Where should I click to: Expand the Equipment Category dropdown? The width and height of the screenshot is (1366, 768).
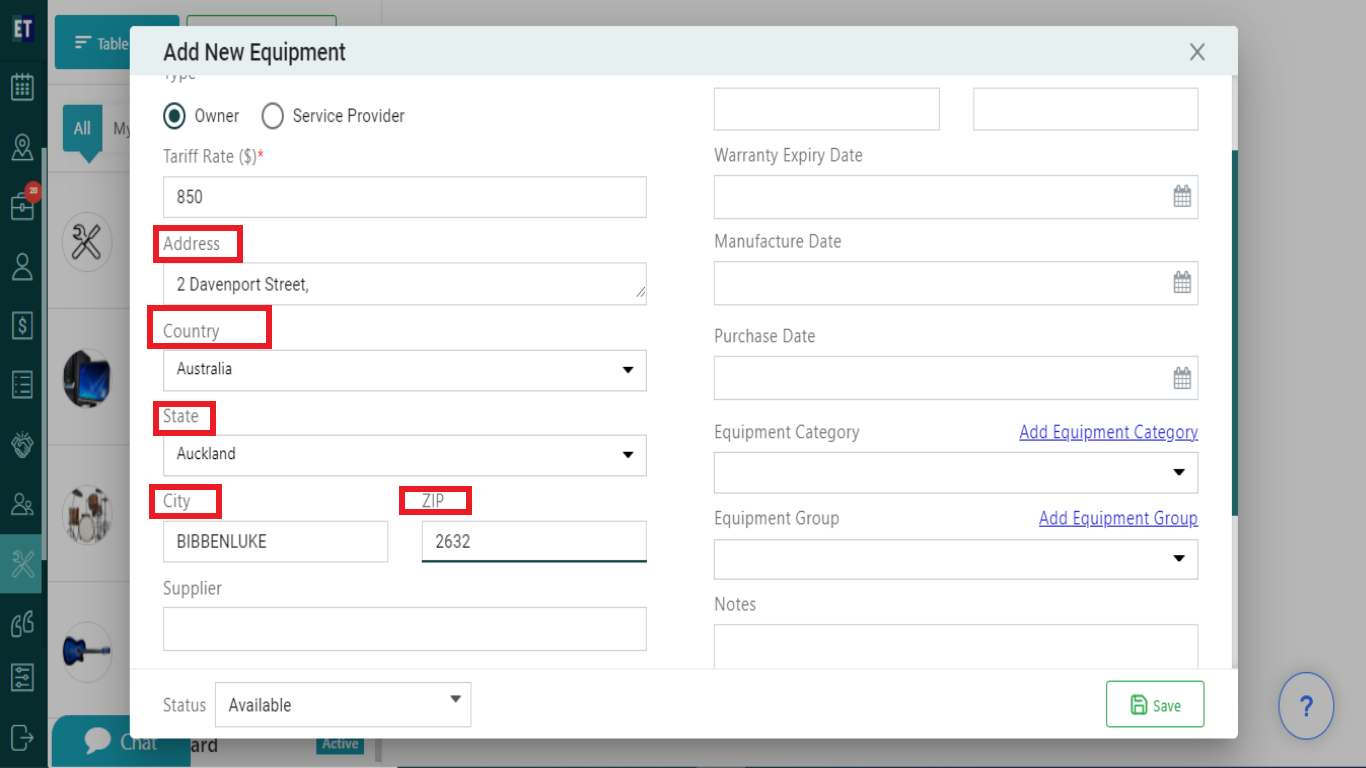[x=956, y=472]
